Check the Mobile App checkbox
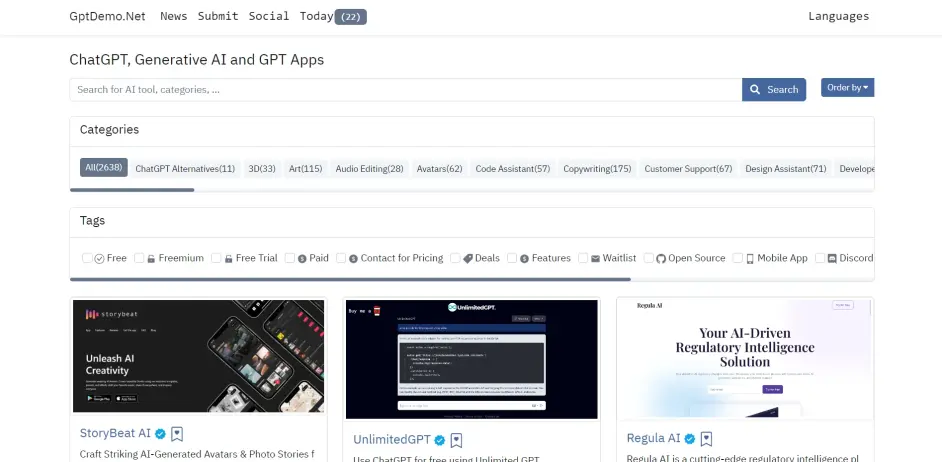 737,258
